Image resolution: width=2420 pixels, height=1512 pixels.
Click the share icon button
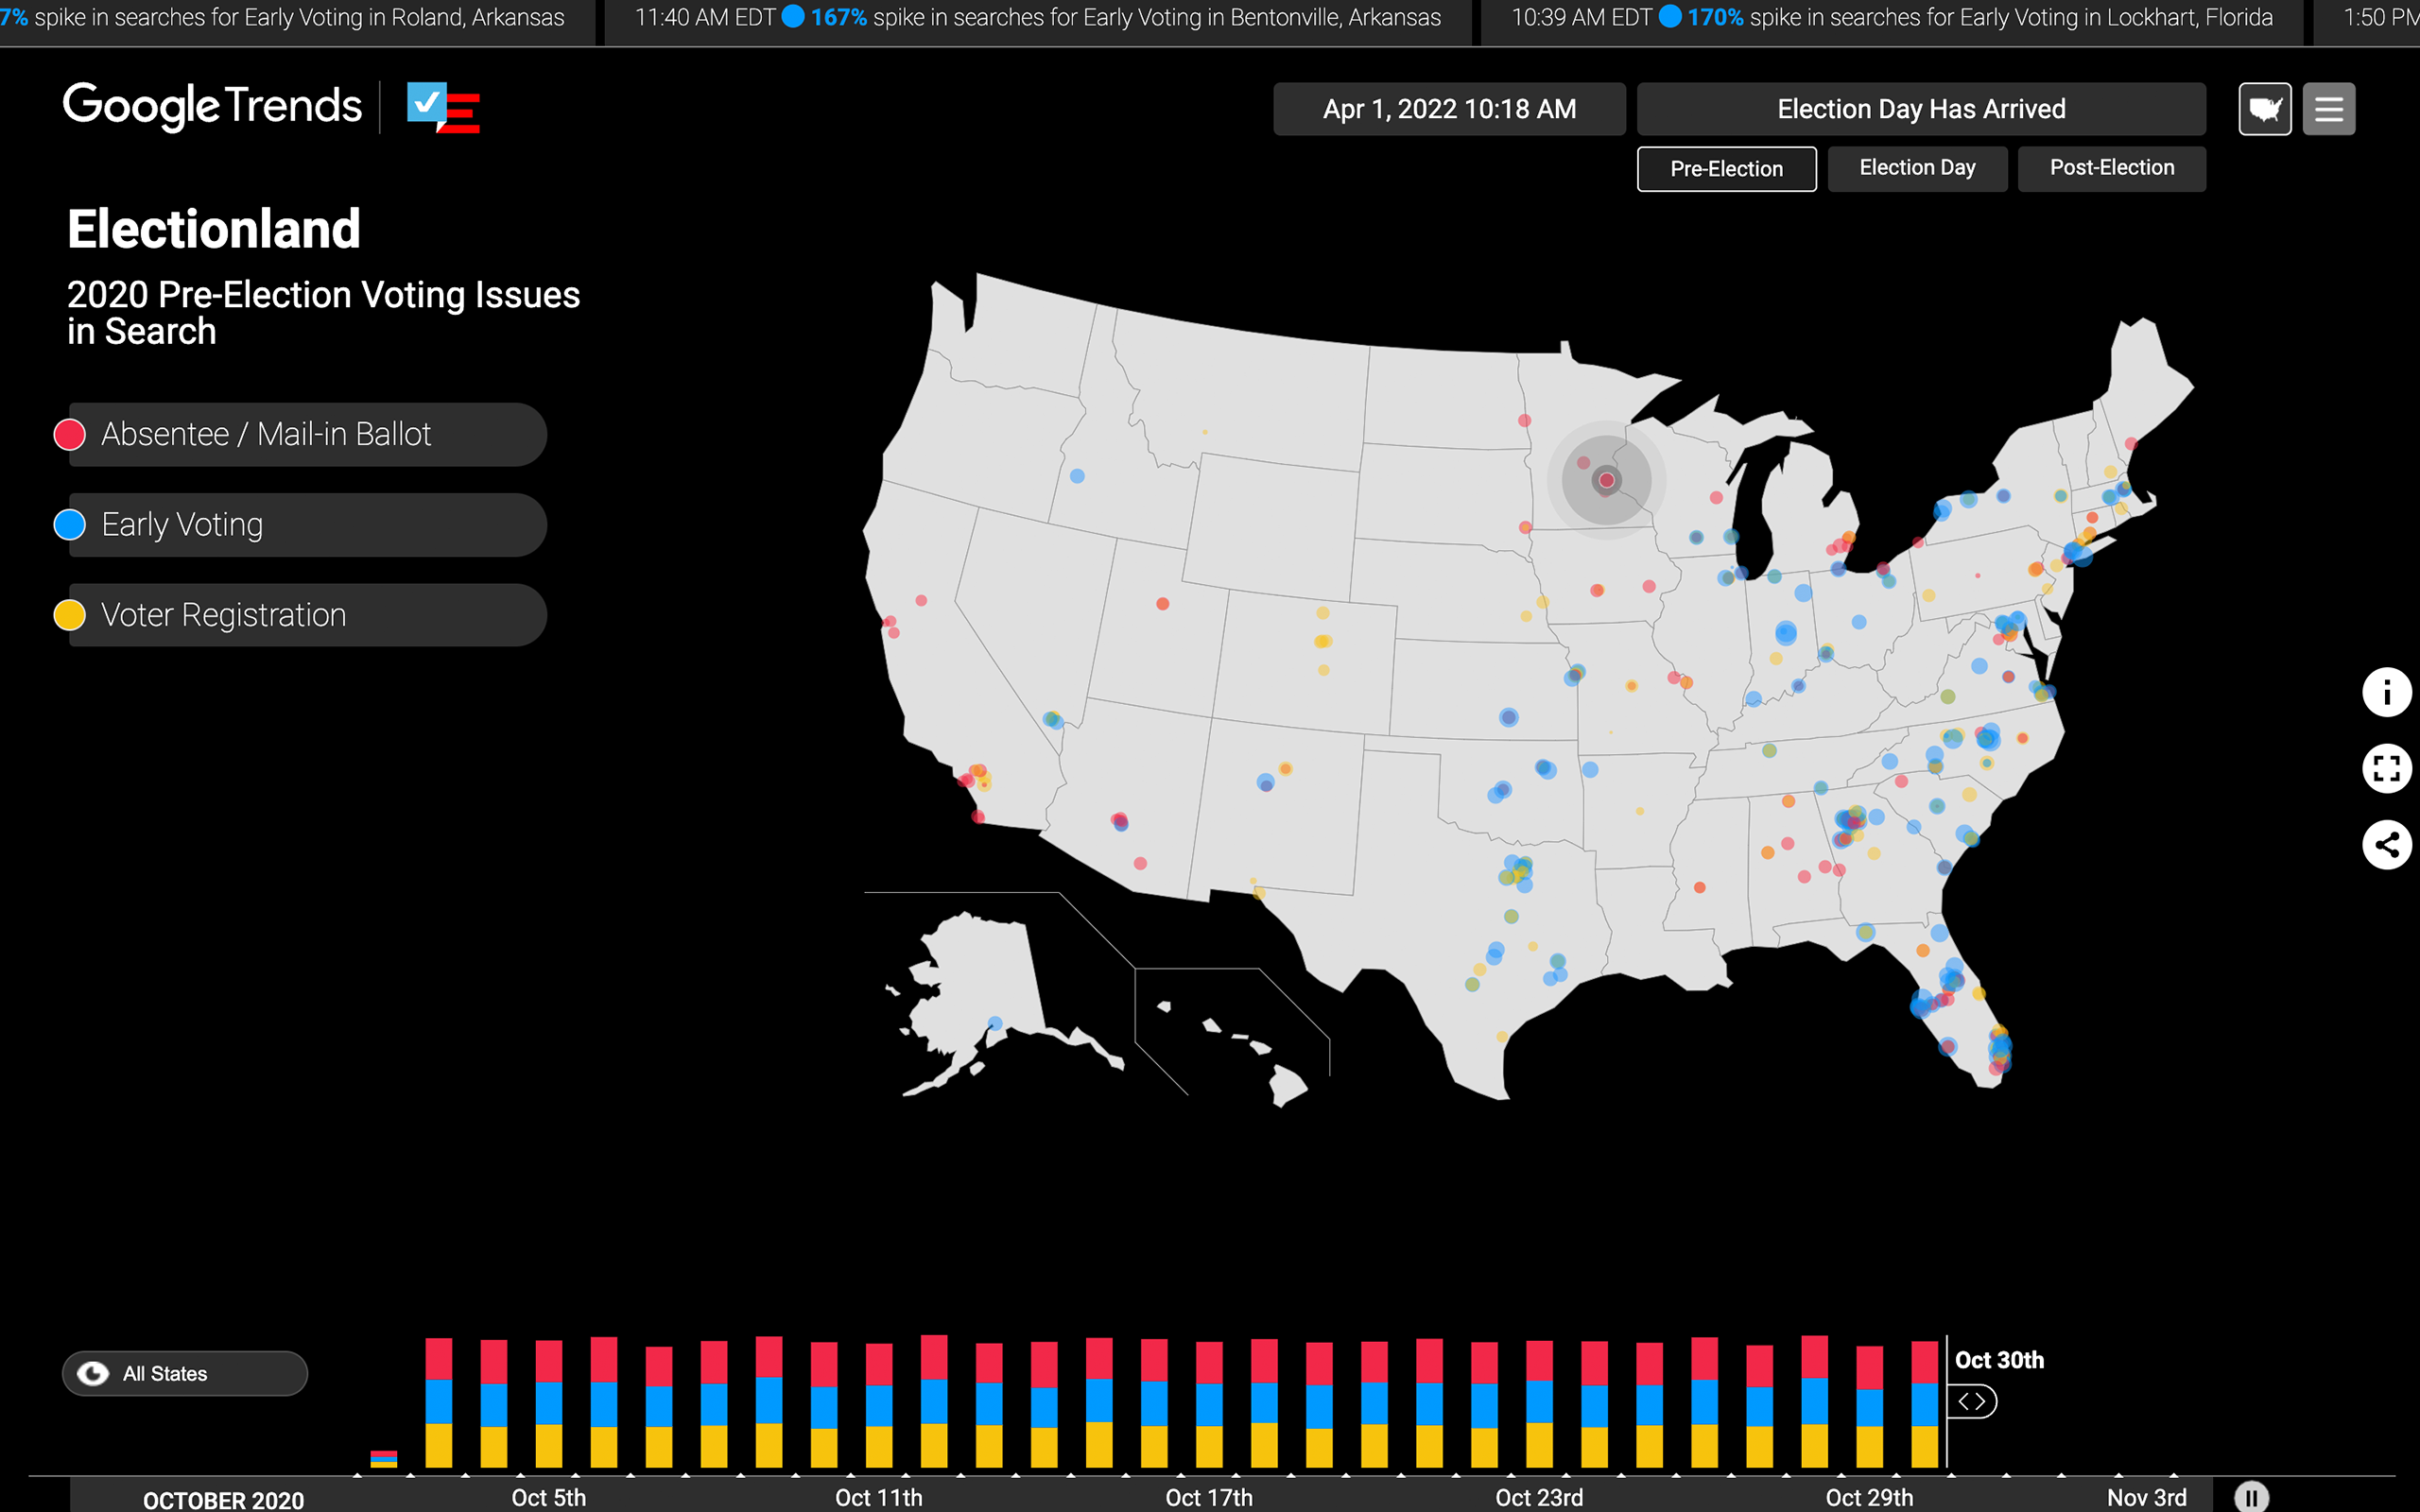(2386, 845)
